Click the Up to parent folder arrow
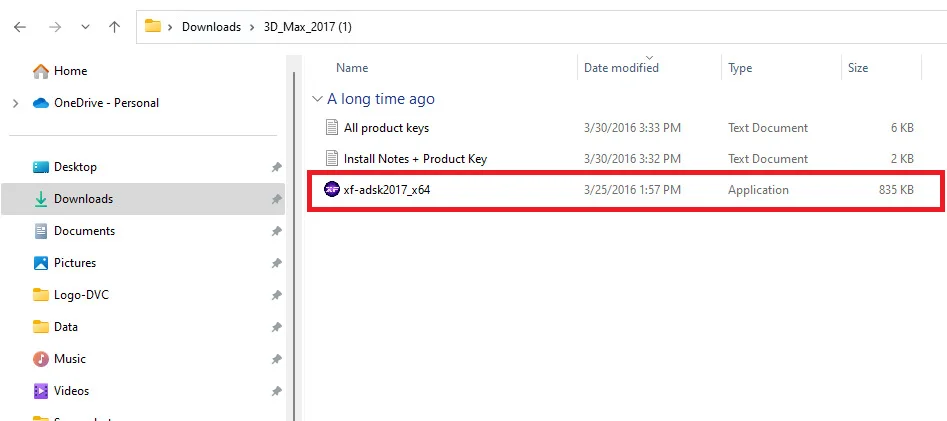 (x=114, y=27)
